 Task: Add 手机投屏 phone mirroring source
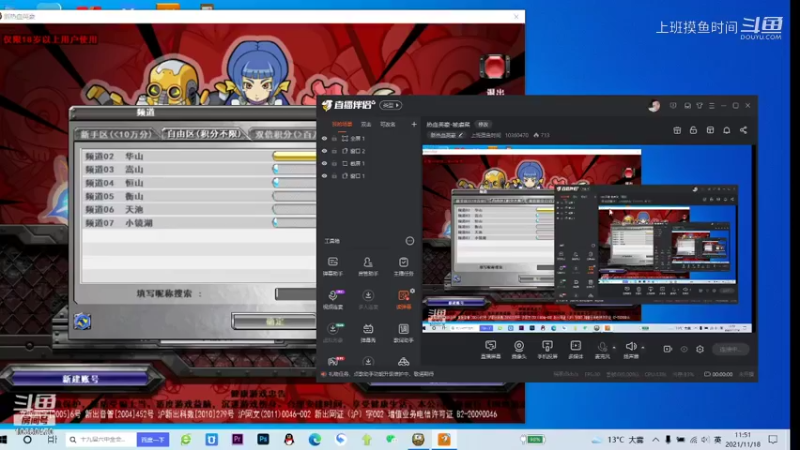[547, 349]
